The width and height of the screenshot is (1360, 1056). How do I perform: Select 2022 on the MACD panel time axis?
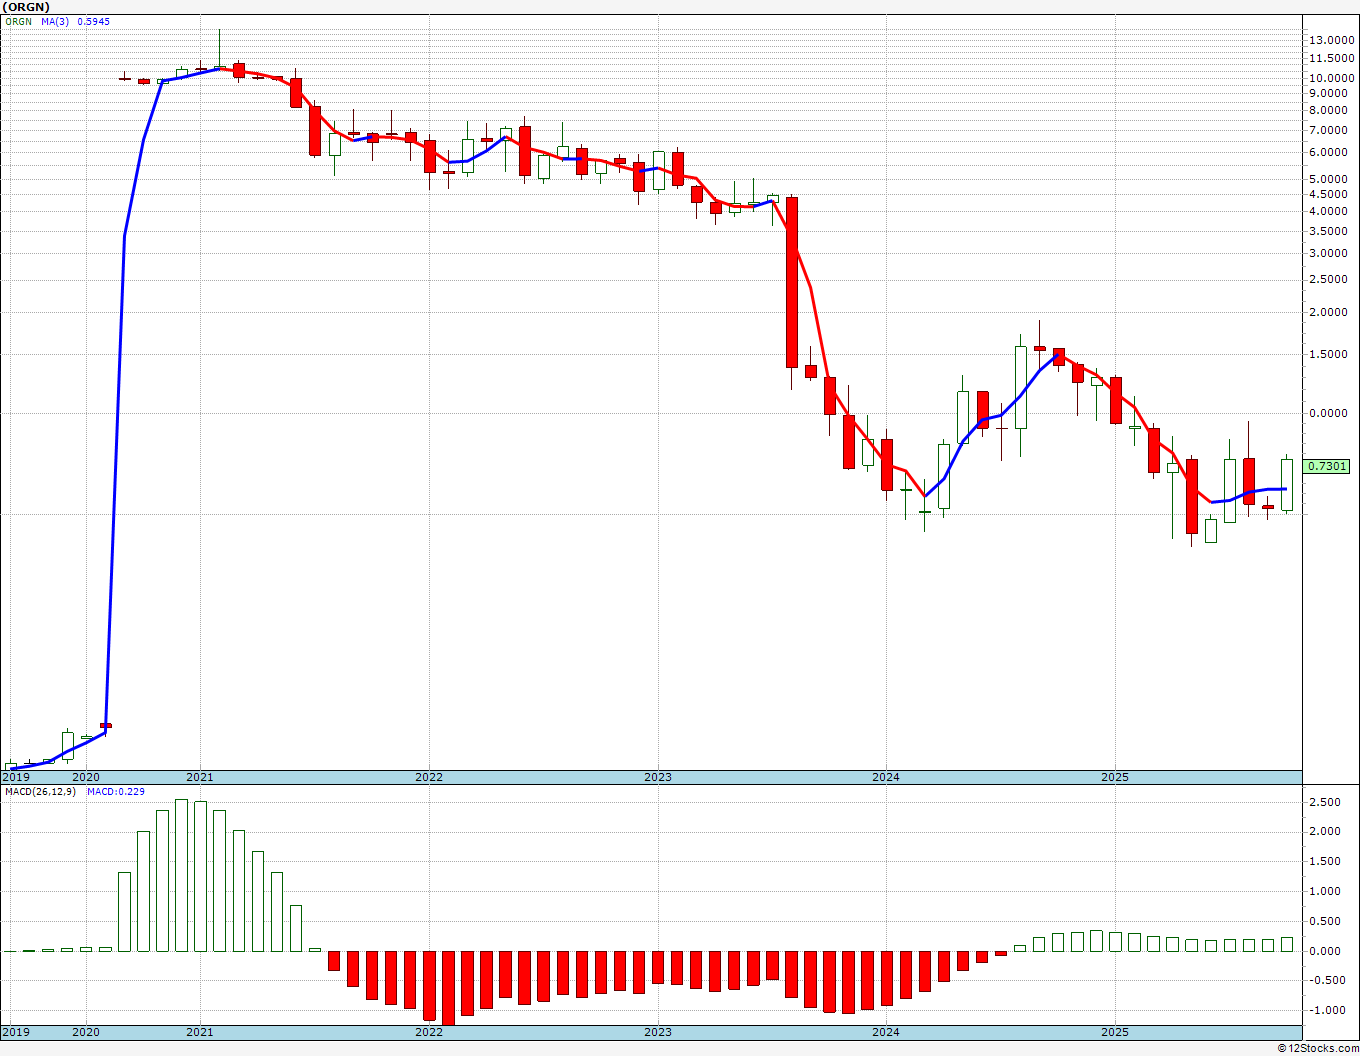coord(429,1032)
